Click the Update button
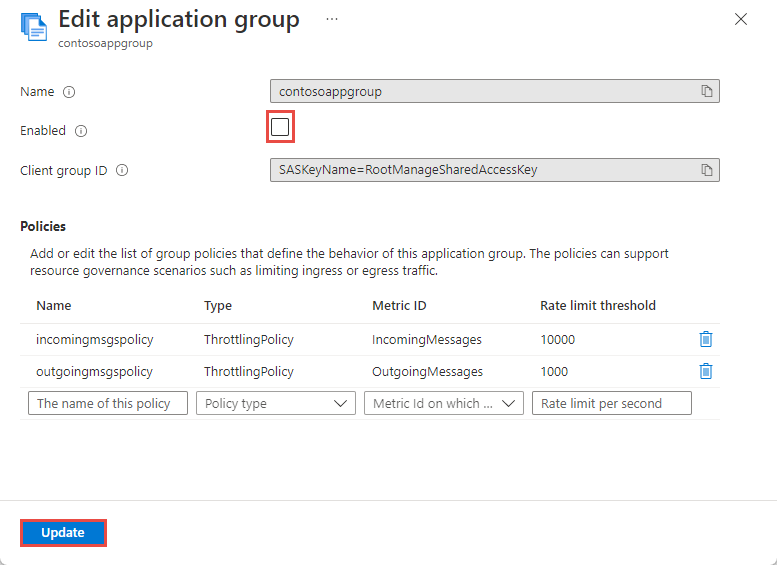This screenshot has height=565, width=777. tap(63, 533)
